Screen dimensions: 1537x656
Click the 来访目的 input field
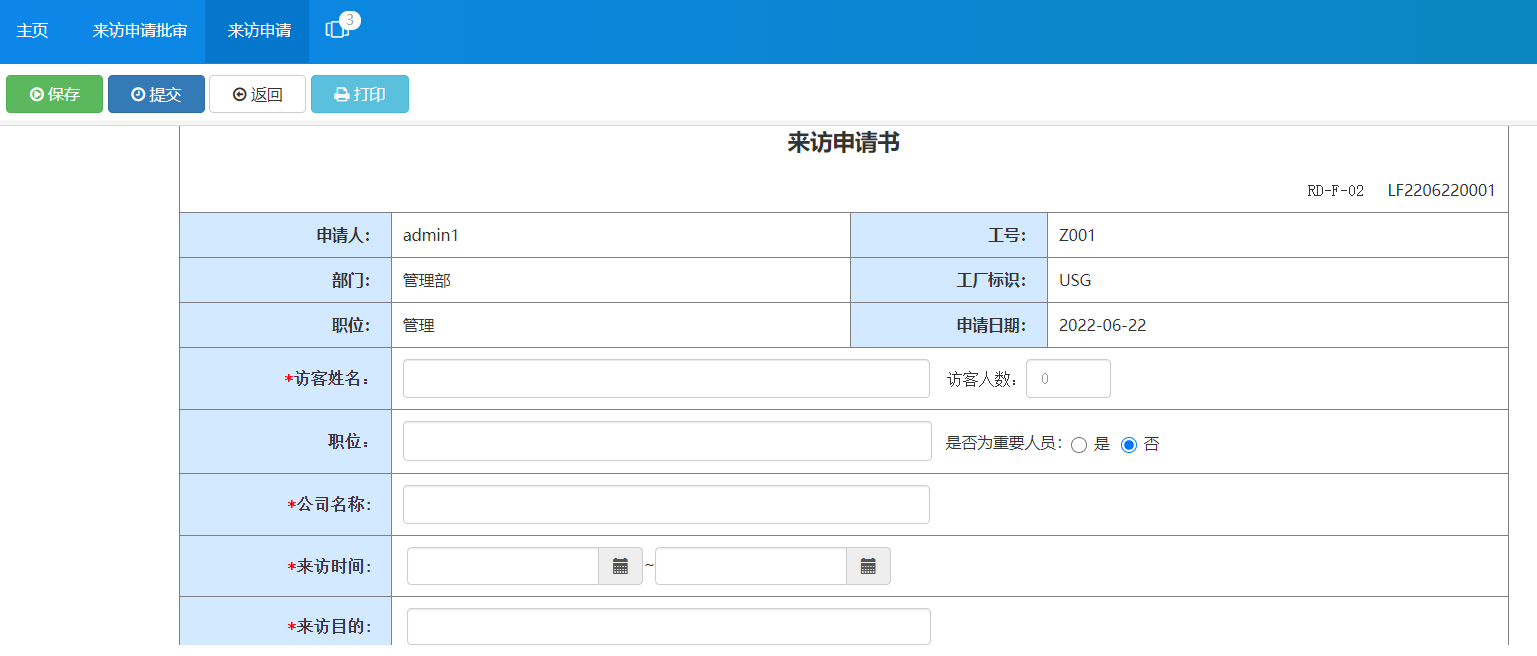coord(668,626)
